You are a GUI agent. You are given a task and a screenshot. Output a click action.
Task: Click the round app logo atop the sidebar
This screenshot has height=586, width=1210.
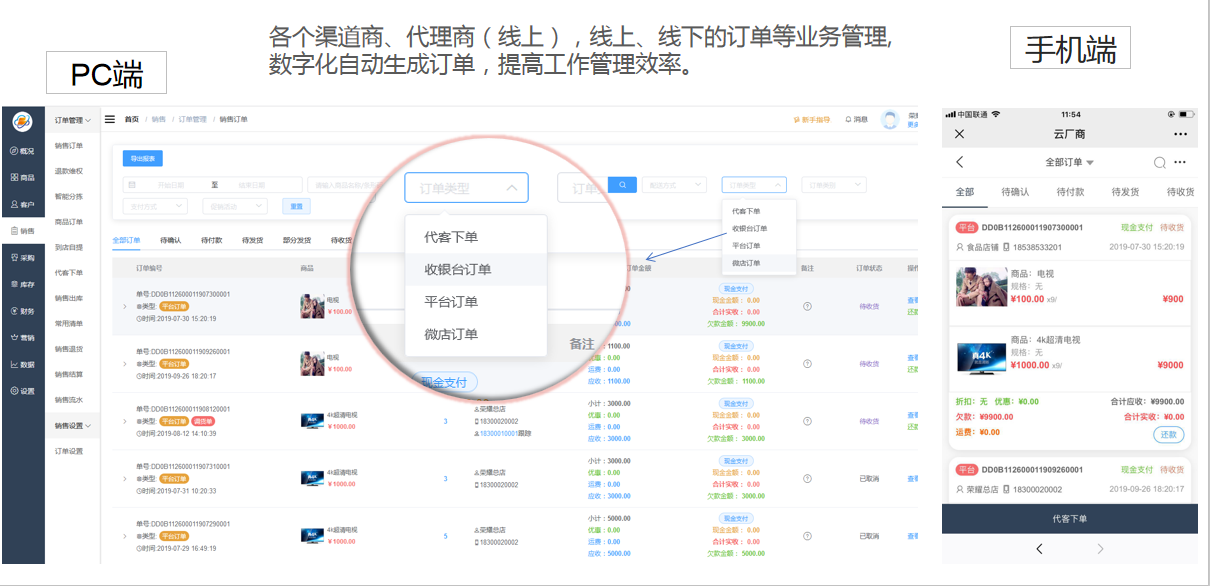[22, 121]
